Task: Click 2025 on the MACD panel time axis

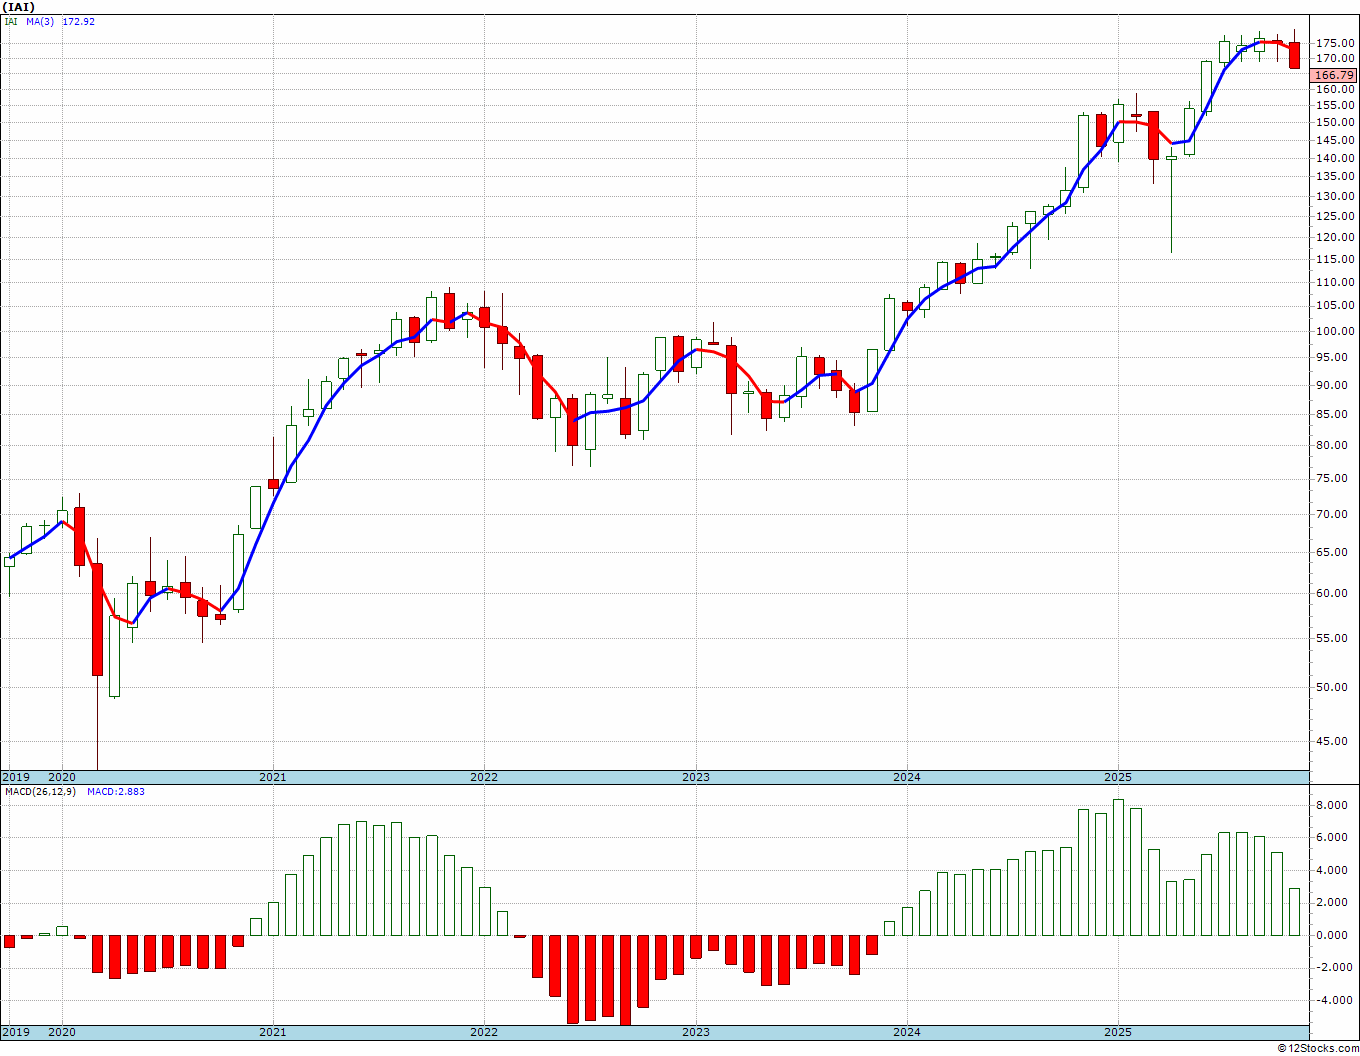Action: coord(1118,1032)
